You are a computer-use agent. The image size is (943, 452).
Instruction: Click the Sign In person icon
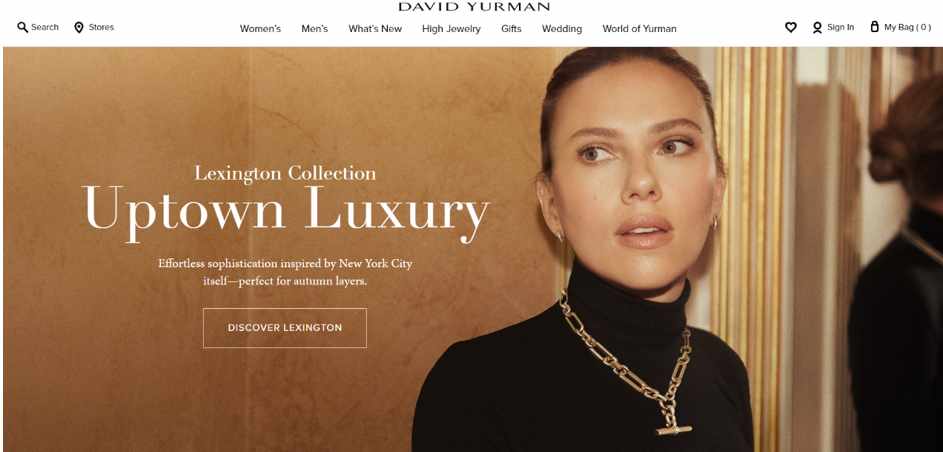coord(817,28)
